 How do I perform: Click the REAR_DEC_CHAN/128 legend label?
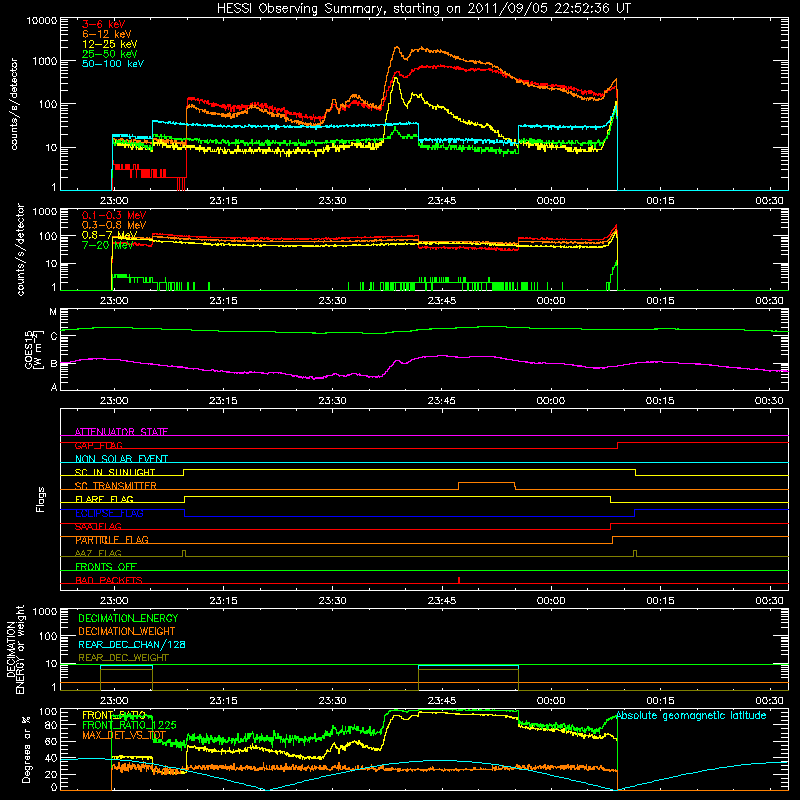point(132,644)
